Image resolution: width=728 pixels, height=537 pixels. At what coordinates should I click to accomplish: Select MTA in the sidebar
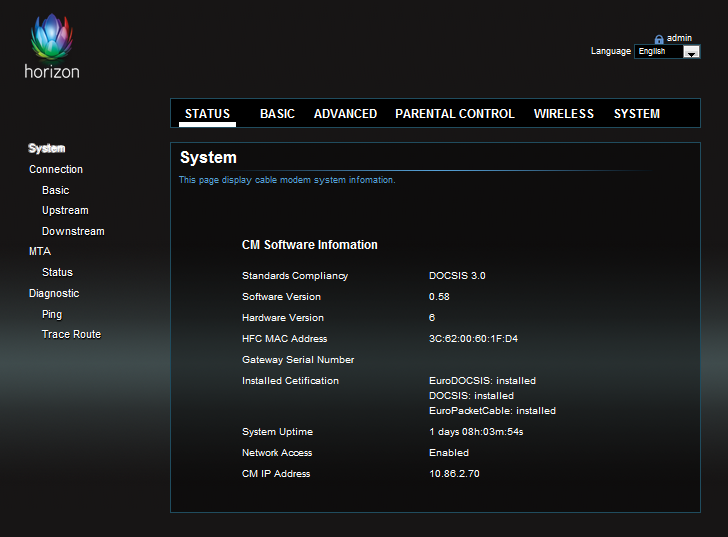39,252
